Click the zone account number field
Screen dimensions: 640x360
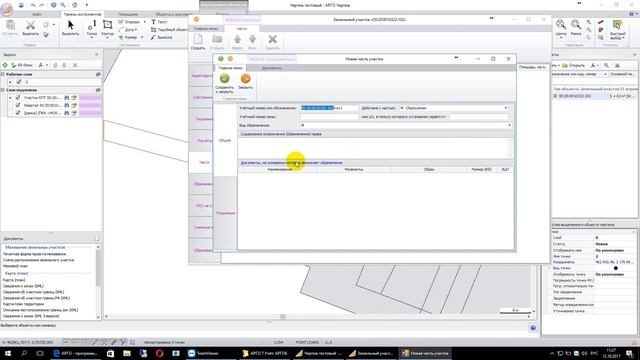329,117
